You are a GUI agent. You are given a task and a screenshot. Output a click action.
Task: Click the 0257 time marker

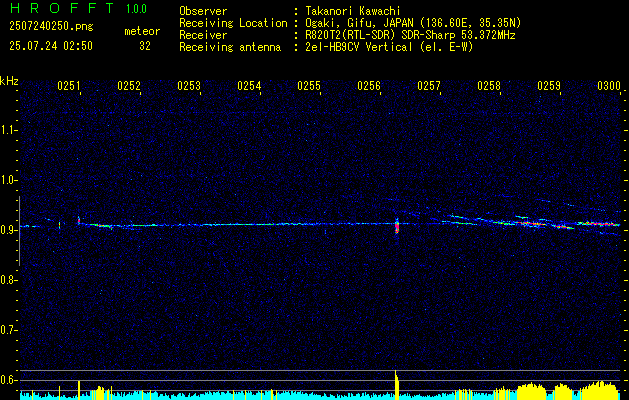pyautogui.click(x=429, y=86)
